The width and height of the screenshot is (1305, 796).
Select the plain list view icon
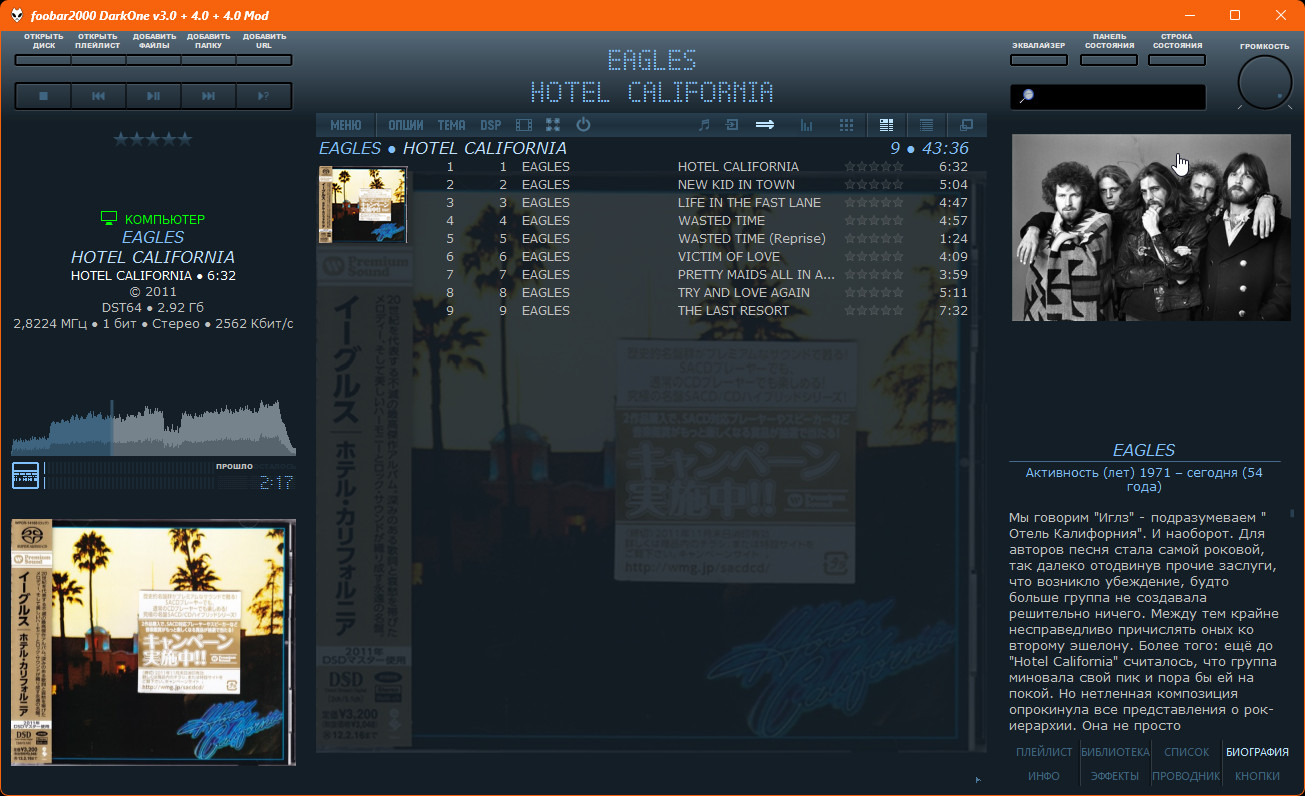pyautogui.click(x=926, y=125)
